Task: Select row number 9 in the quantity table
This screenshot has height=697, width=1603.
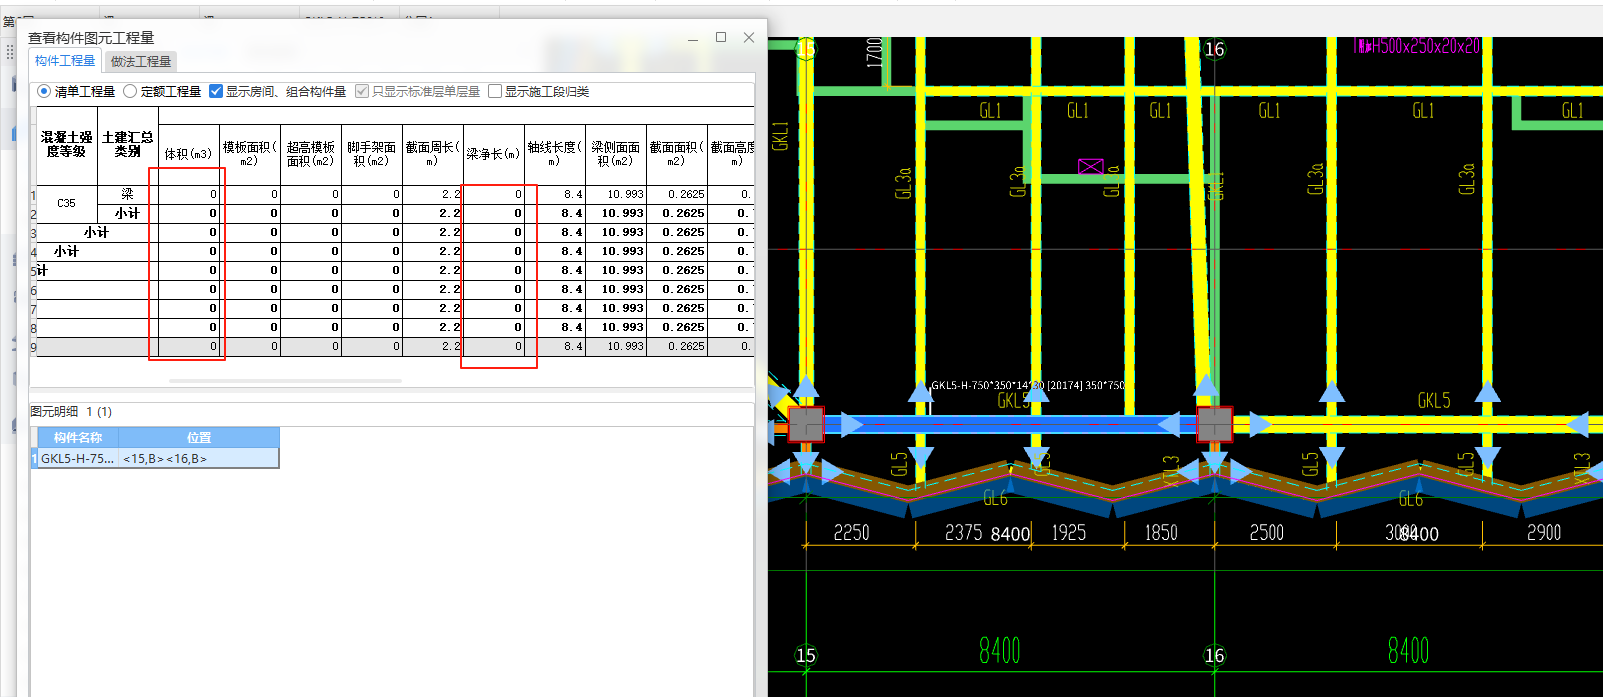Action: click(33, 347)
